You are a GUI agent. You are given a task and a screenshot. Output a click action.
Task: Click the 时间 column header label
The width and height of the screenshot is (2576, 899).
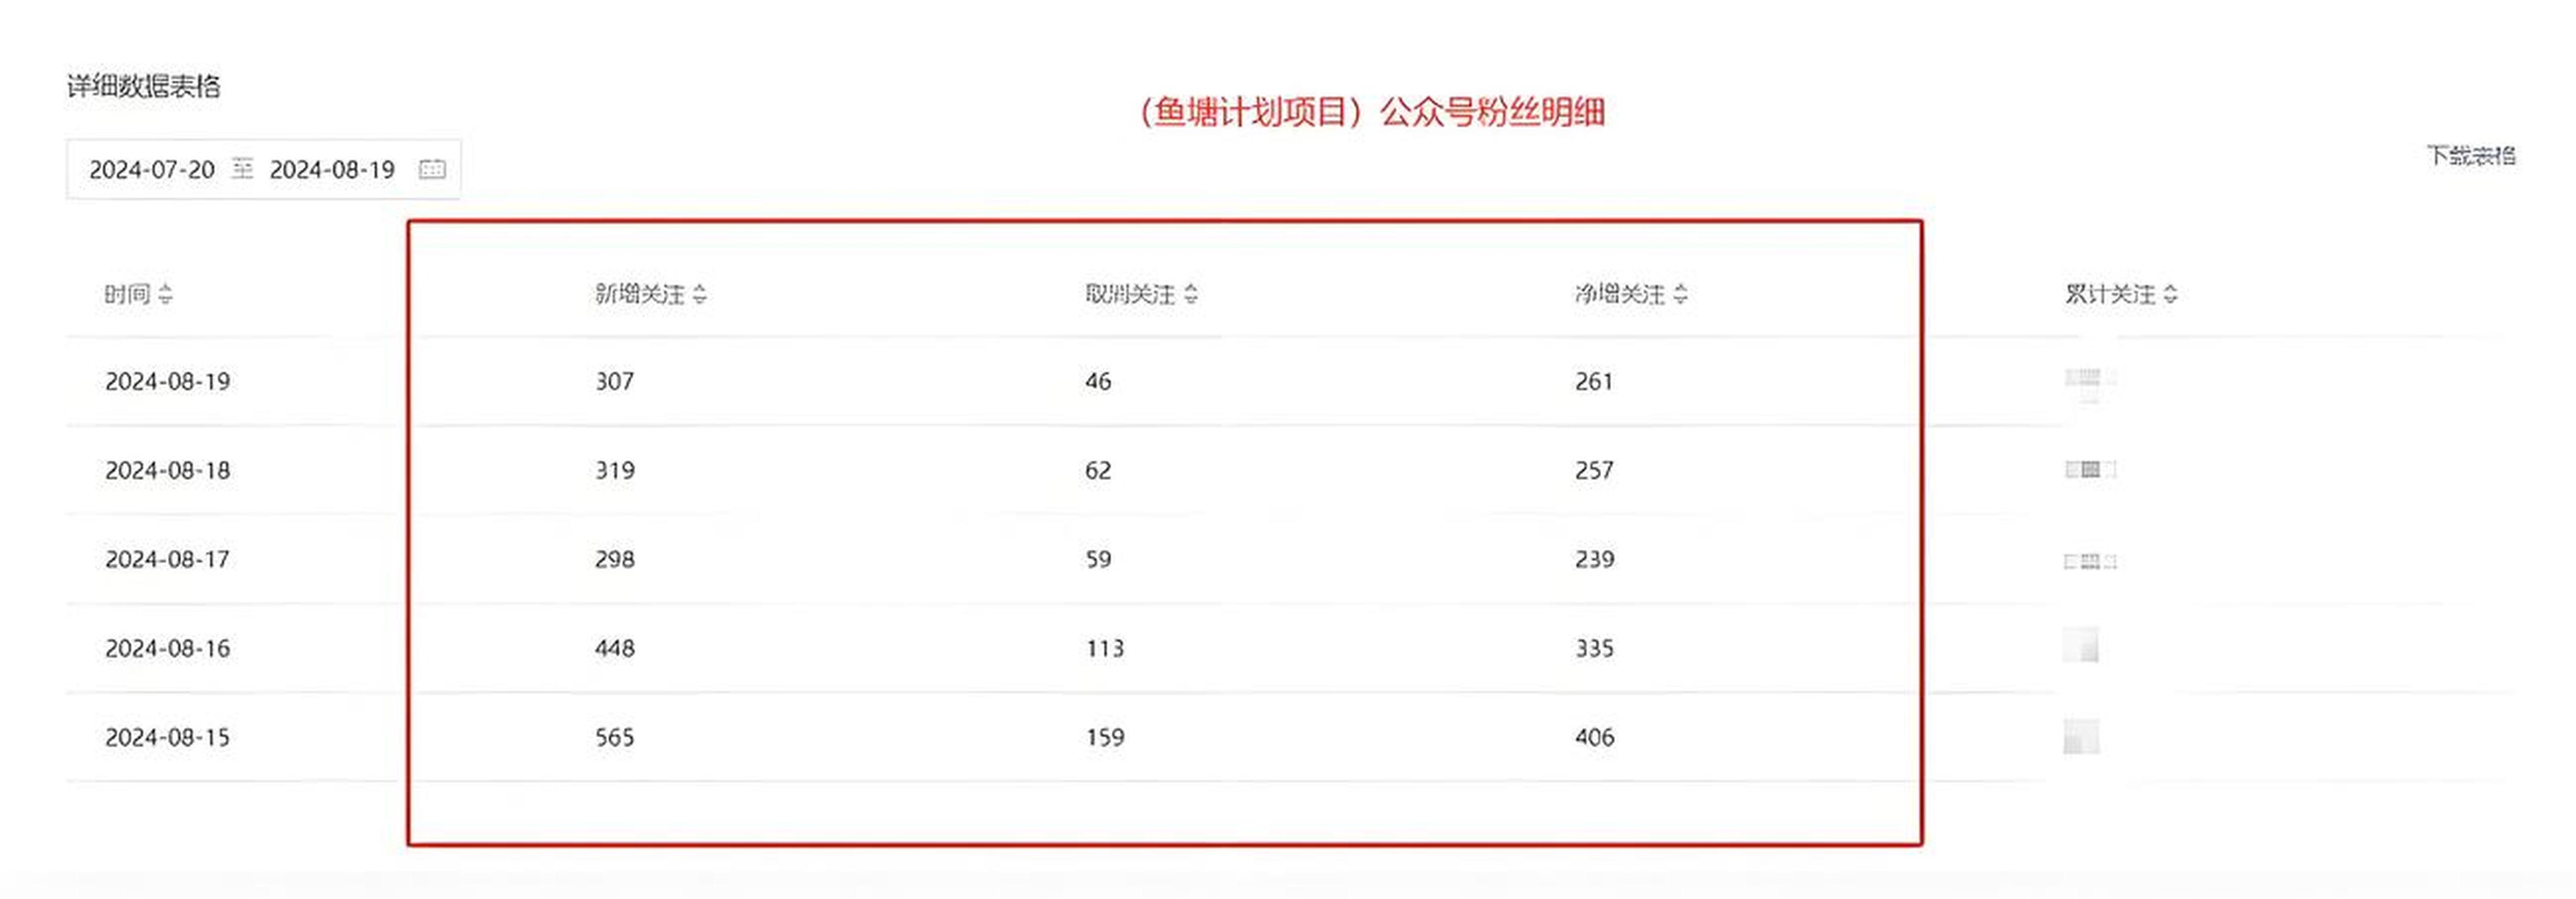[x=127, y=294]
